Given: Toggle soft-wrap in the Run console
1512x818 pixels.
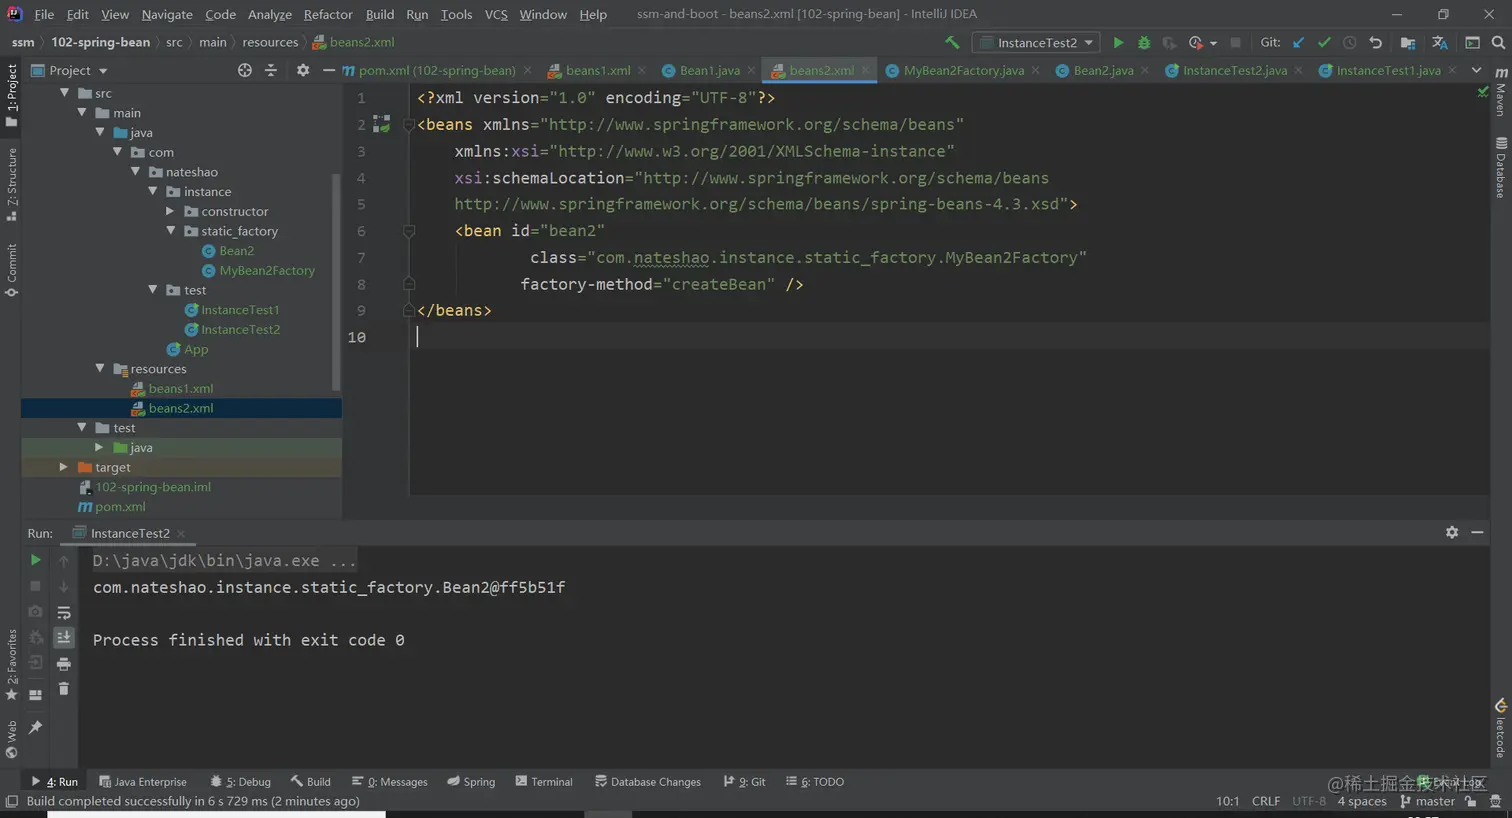Looking at the screenshot, I should [x=64, y=612].
